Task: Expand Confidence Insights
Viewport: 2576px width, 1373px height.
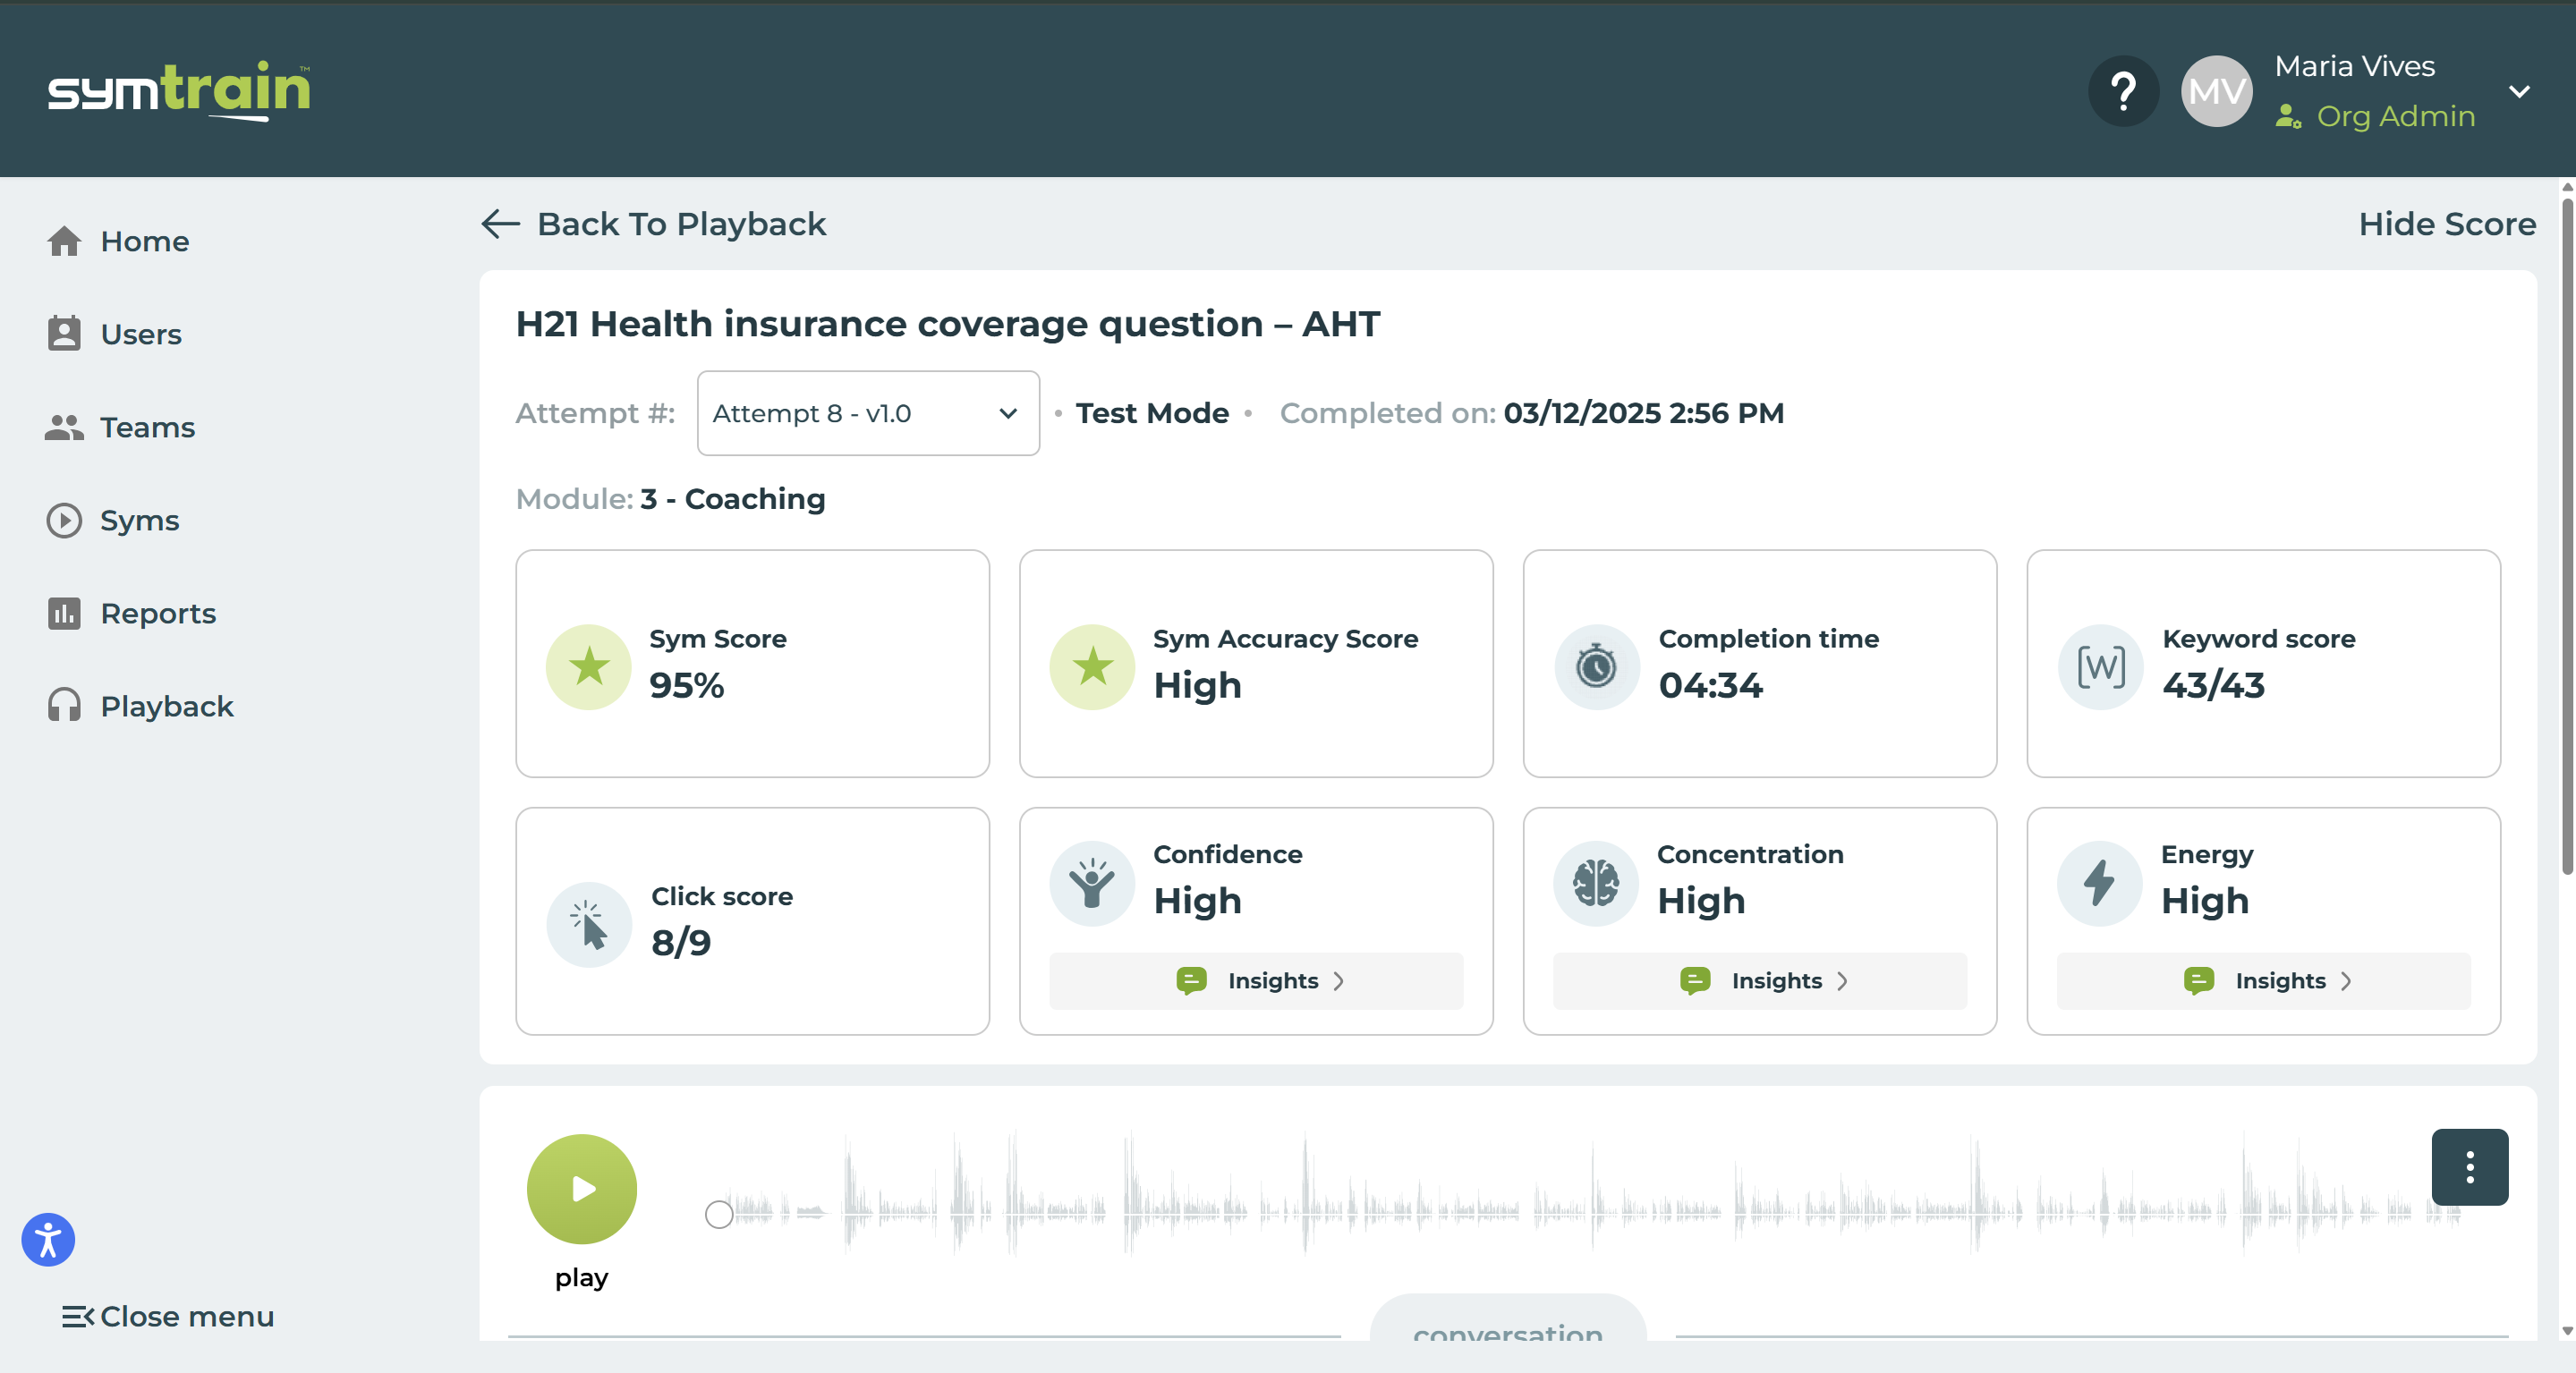Action: (x=1256, y=981)
